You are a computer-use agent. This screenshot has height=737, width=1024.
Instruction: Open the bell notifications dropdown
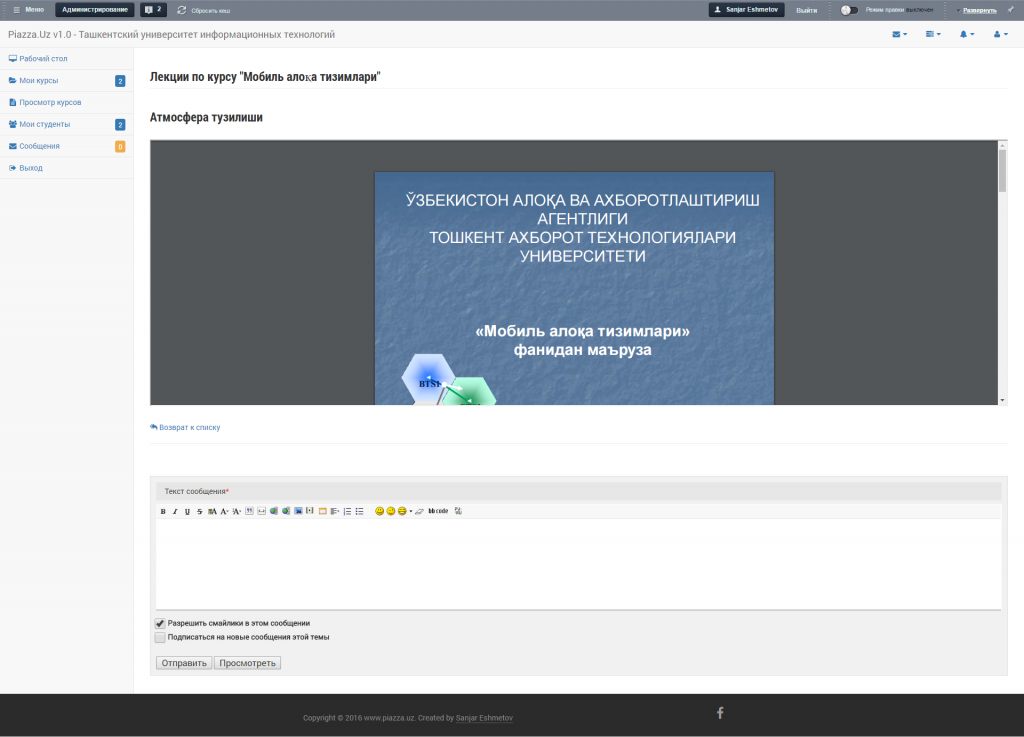point(967,34)
